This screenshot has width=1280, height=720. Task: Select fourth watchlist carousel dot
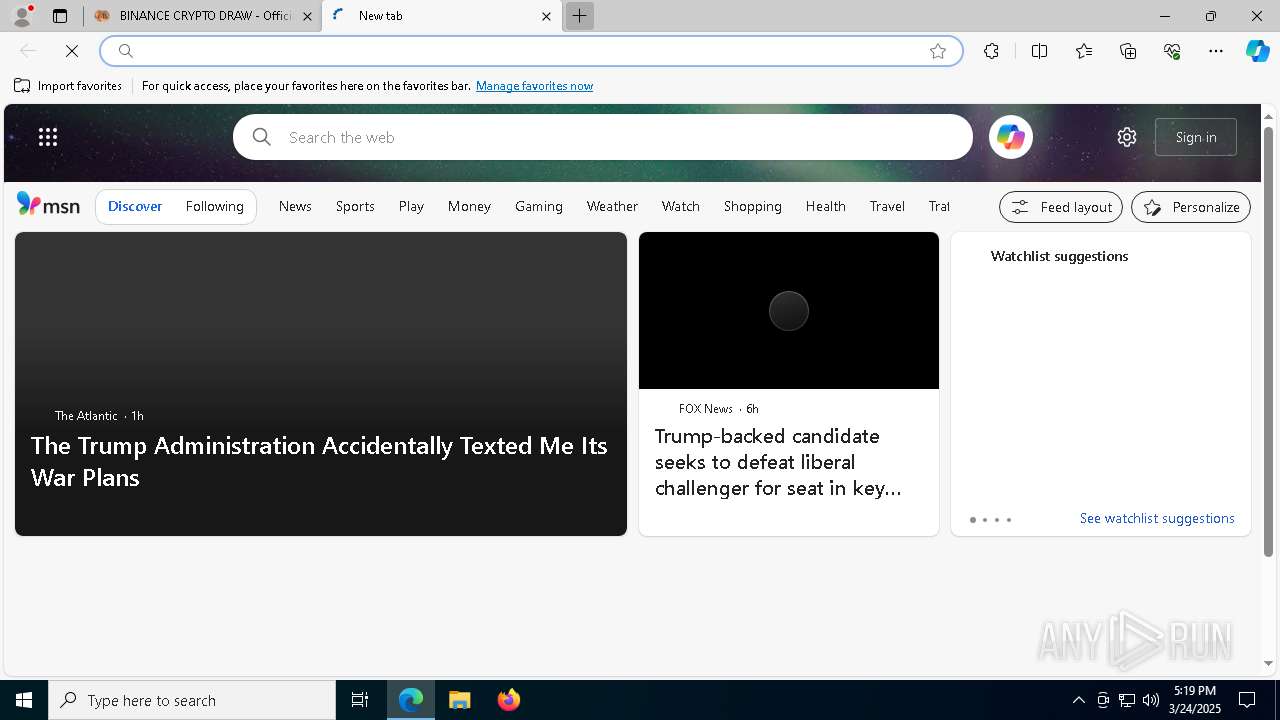[1009, 520]
